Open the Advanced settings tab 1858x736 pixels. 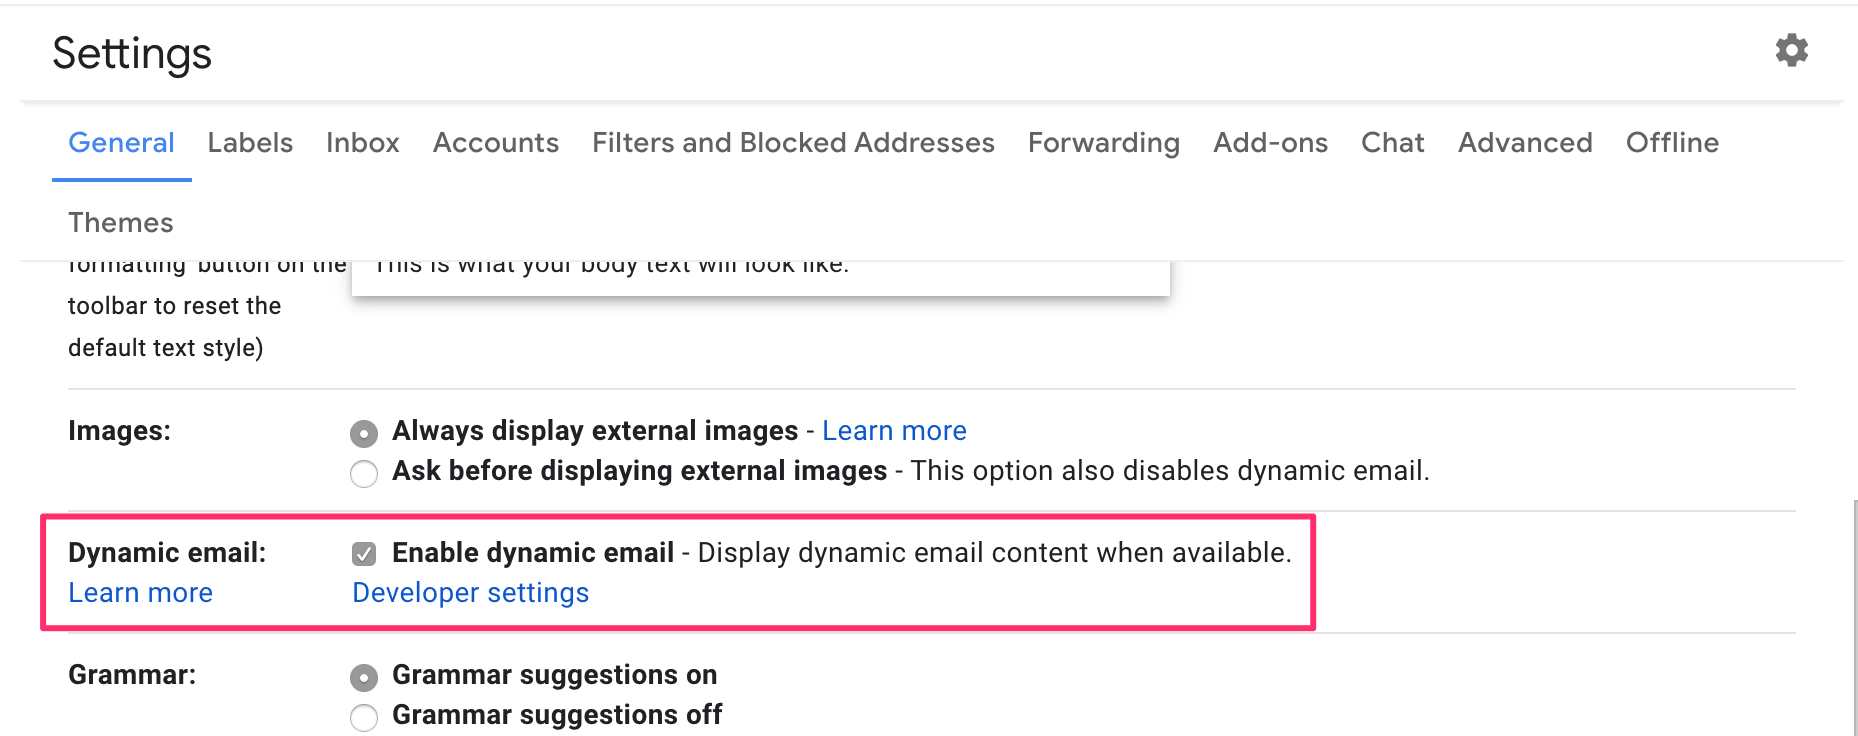point(1524,143)
